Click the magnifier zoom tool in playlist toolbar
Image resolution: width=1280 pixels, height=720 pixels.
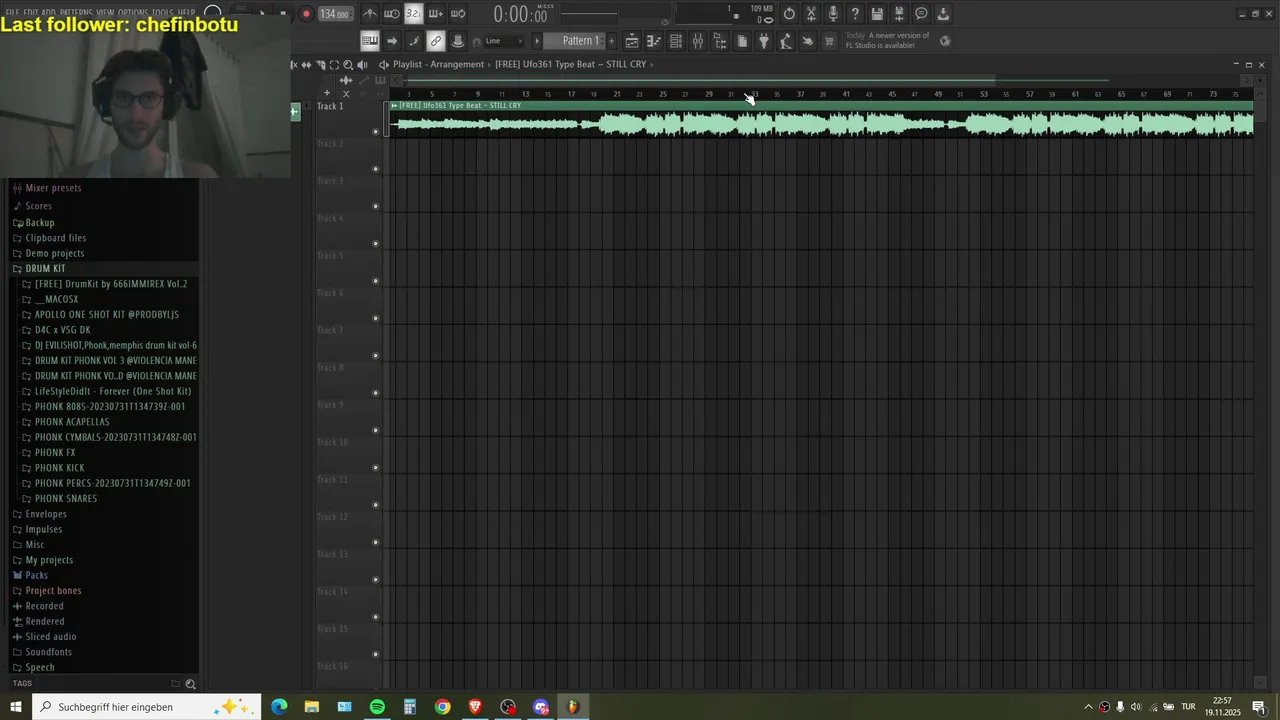pos(348,64)
